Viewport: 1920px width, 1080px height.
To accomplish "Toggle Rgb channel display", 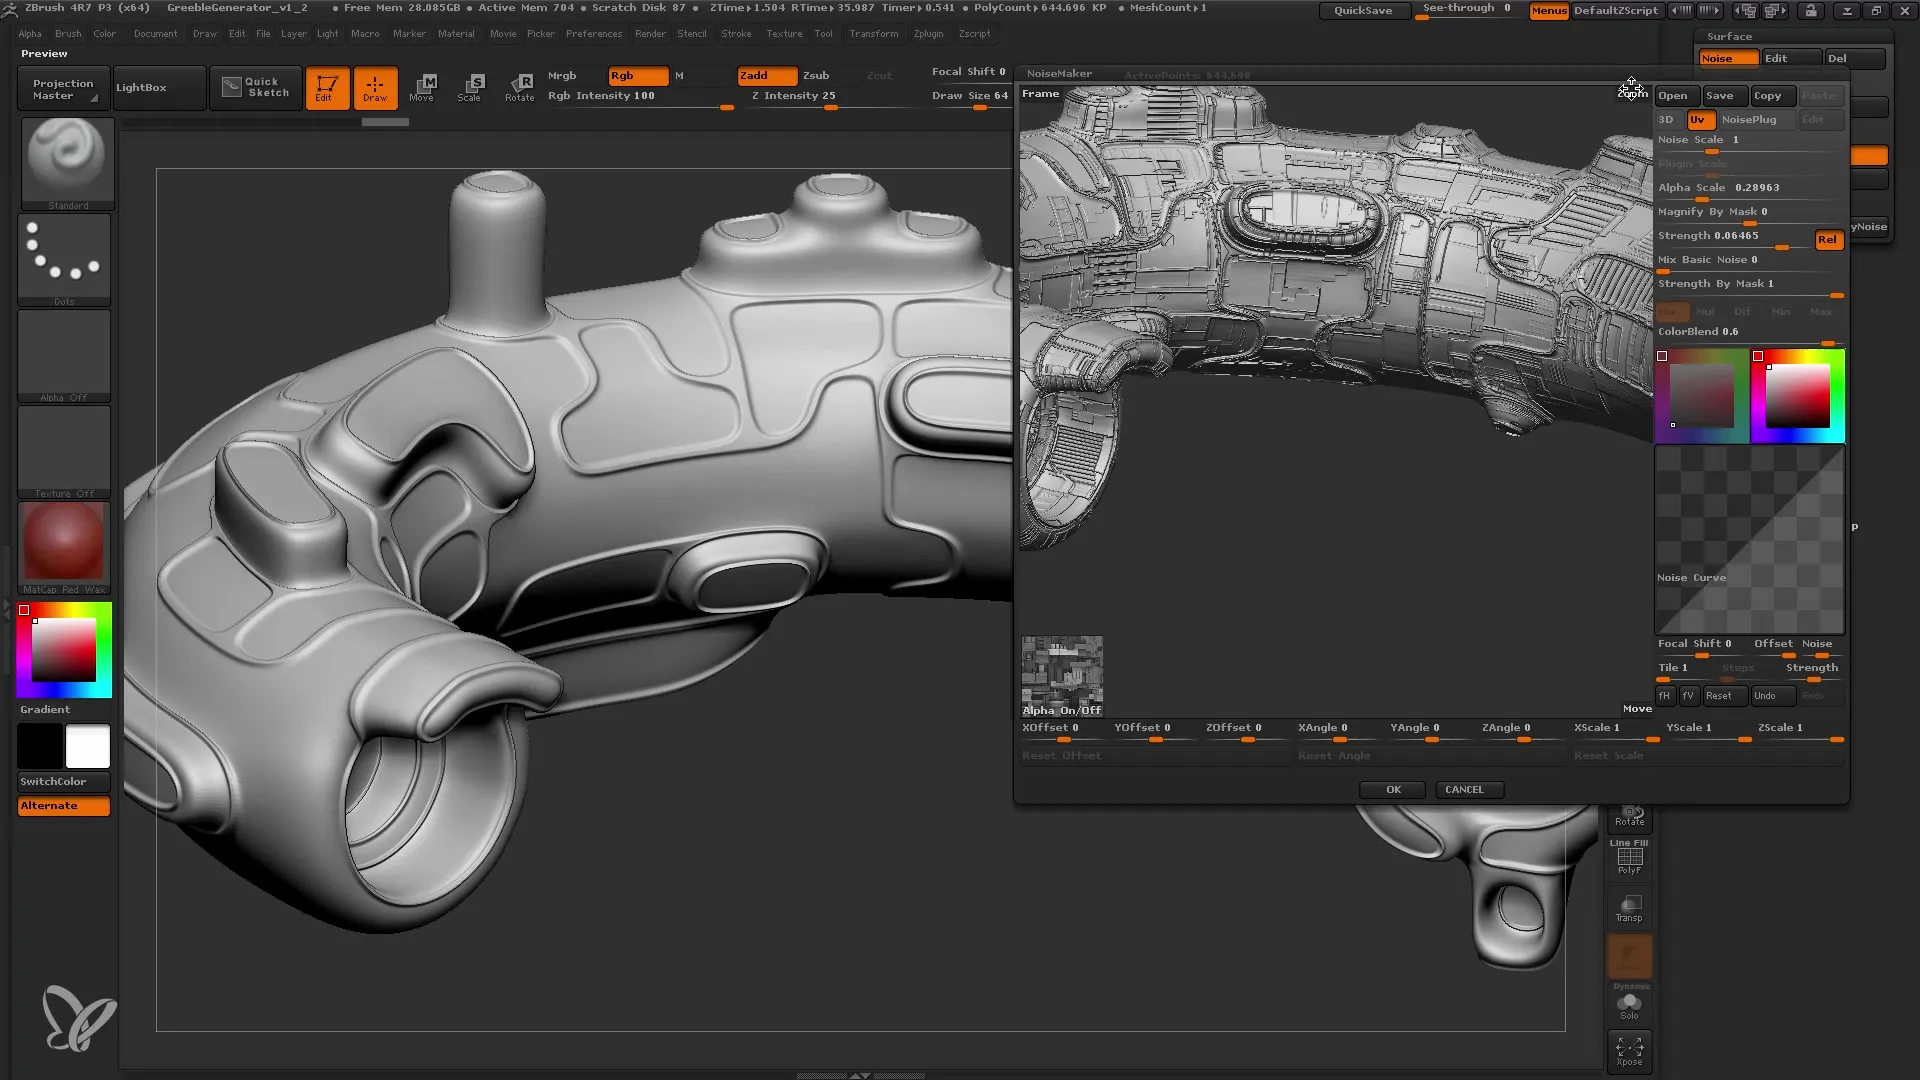I will coord(622,74).
